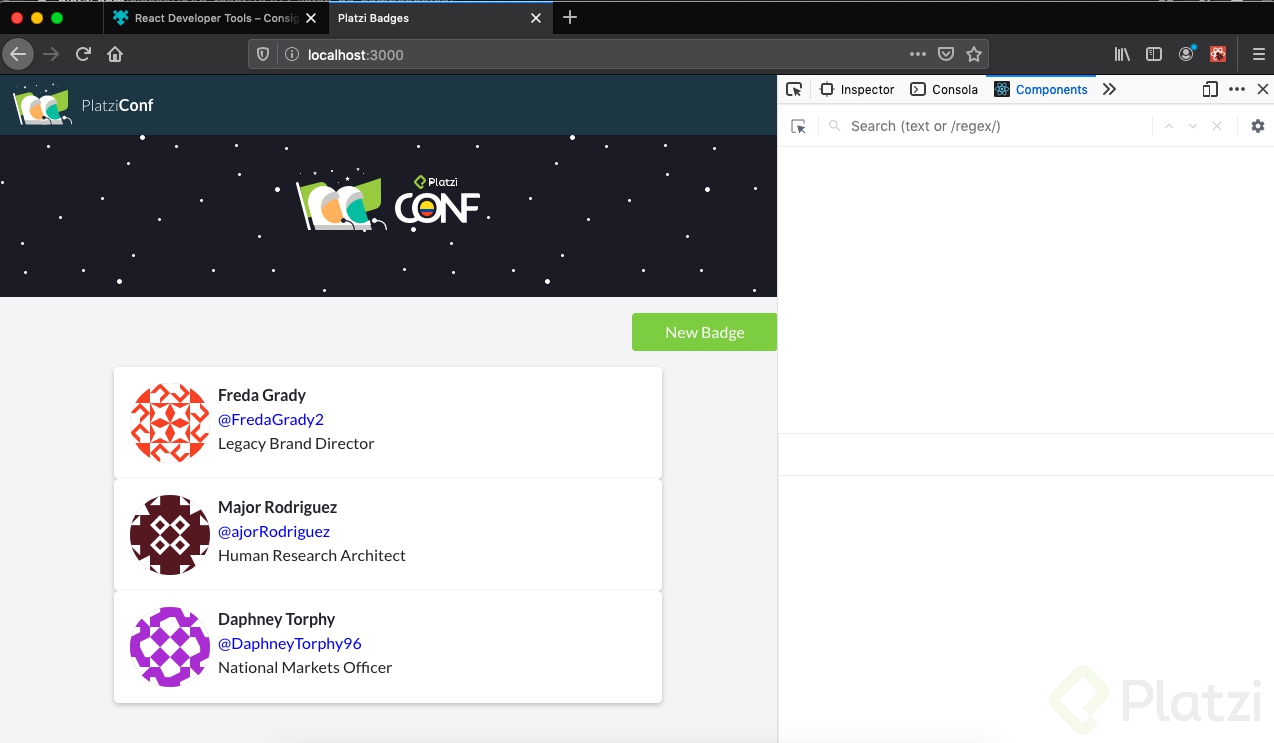Open the Firefox account icon
Image resolution: width=1274 pixels, height=743 pixels.
[x=1187, y=54]
